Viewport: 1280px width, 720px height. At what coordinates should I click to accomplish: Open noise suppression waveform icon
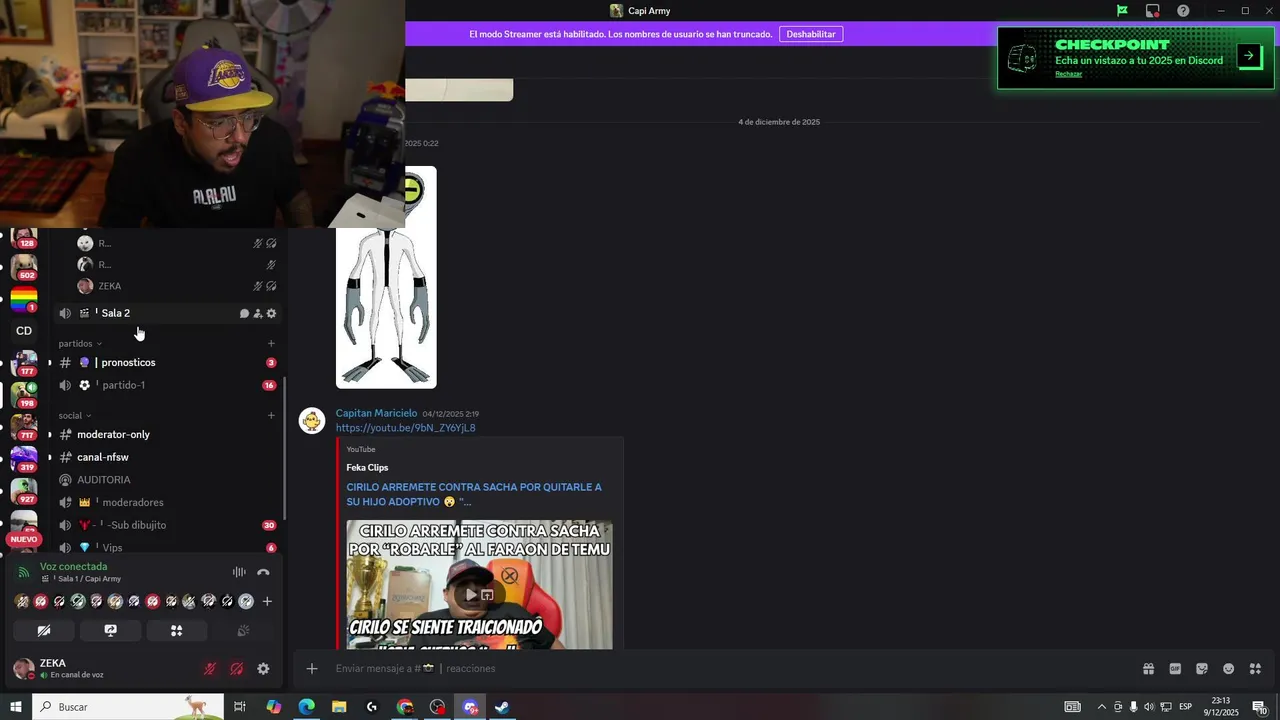click(x=239, y=572)
